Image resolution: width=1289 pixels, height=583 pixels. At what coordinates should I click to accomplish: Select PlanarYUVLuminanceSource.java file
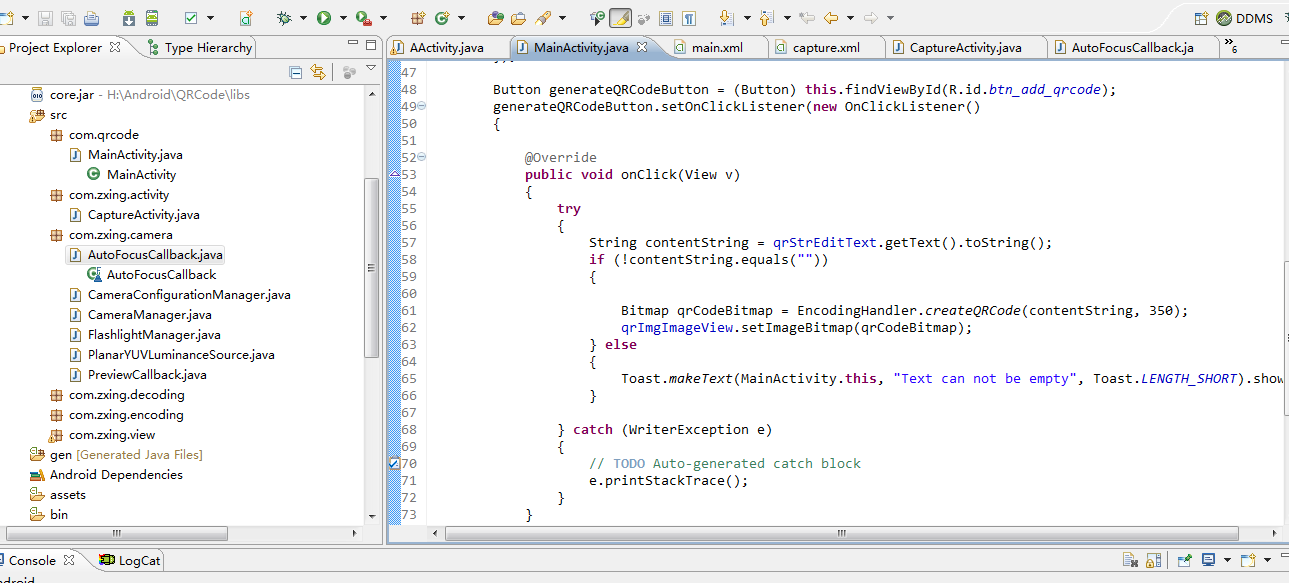pyautogui.click(x=181, y=355)
